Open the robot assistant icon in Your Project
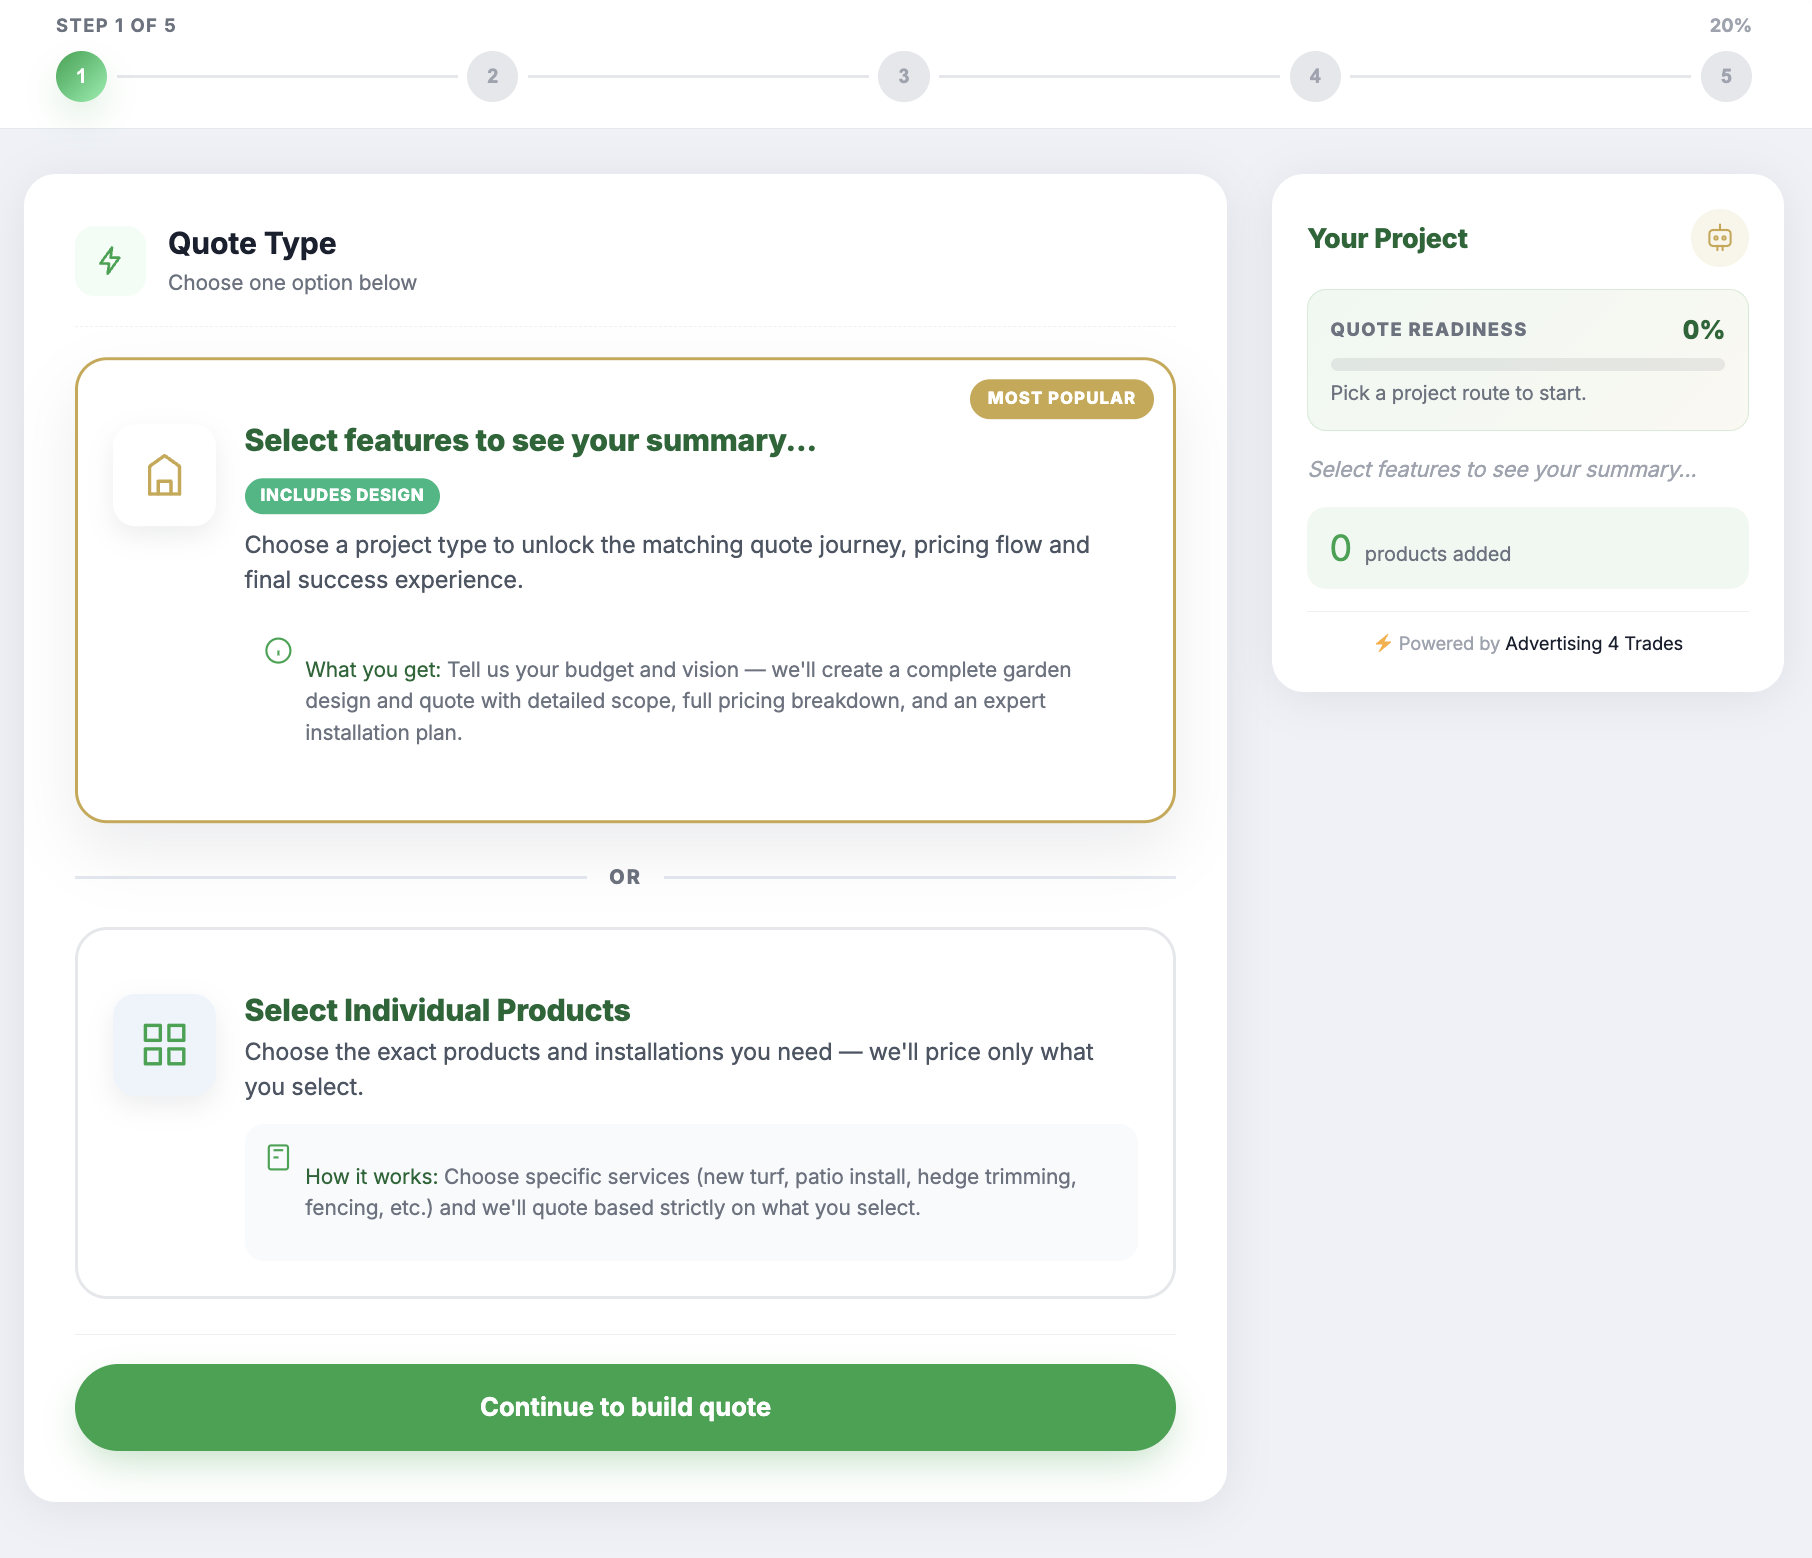 1719,238
